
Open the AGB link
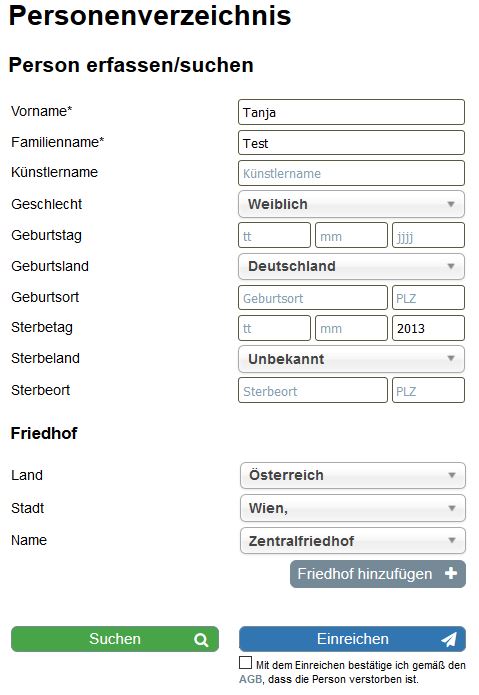250,679
